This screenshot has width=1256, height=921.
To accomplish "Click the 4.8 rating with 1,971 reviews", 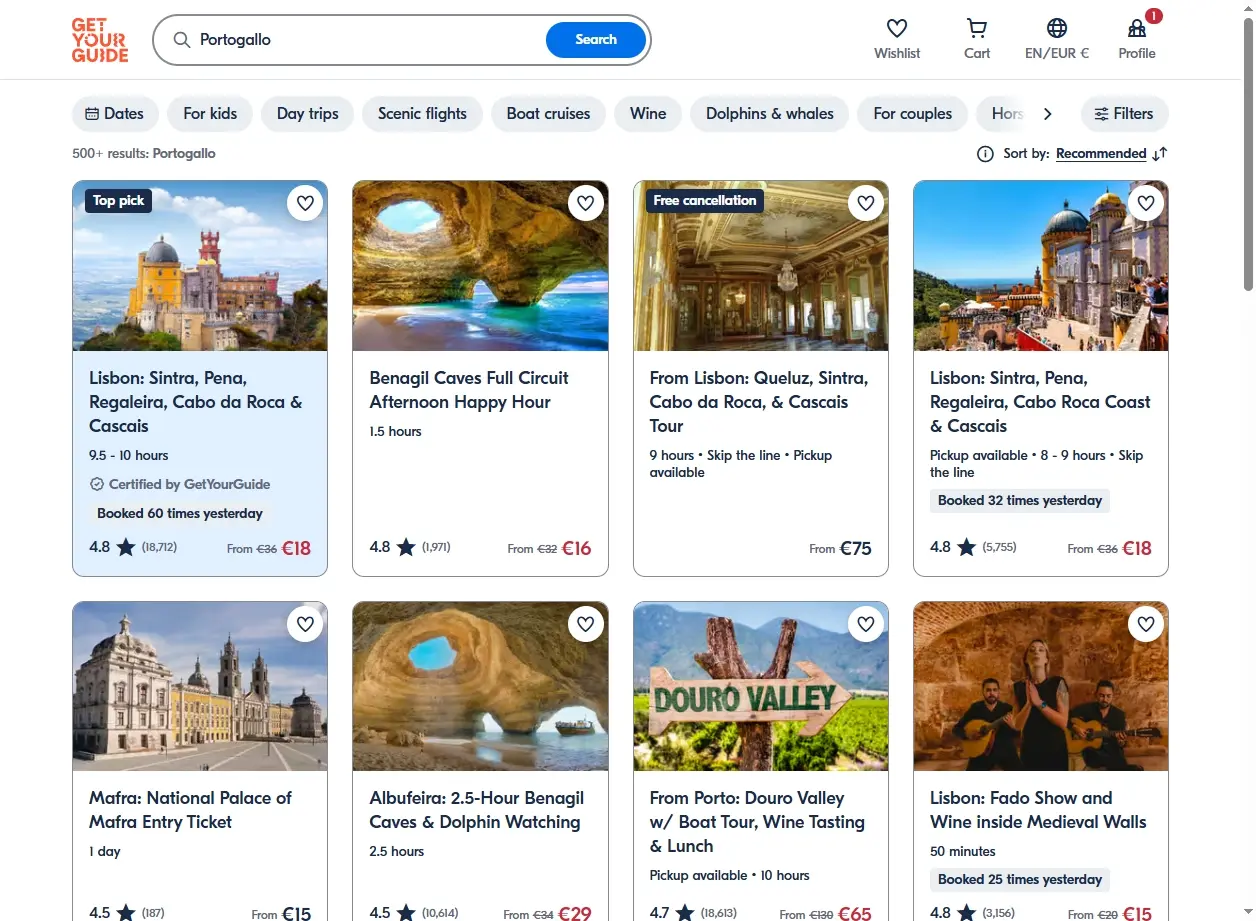I will (x=410, y=547).
